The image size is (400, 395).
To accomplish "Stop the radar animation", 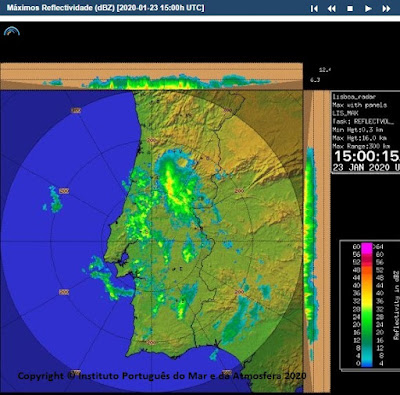I will pos(350,8).
